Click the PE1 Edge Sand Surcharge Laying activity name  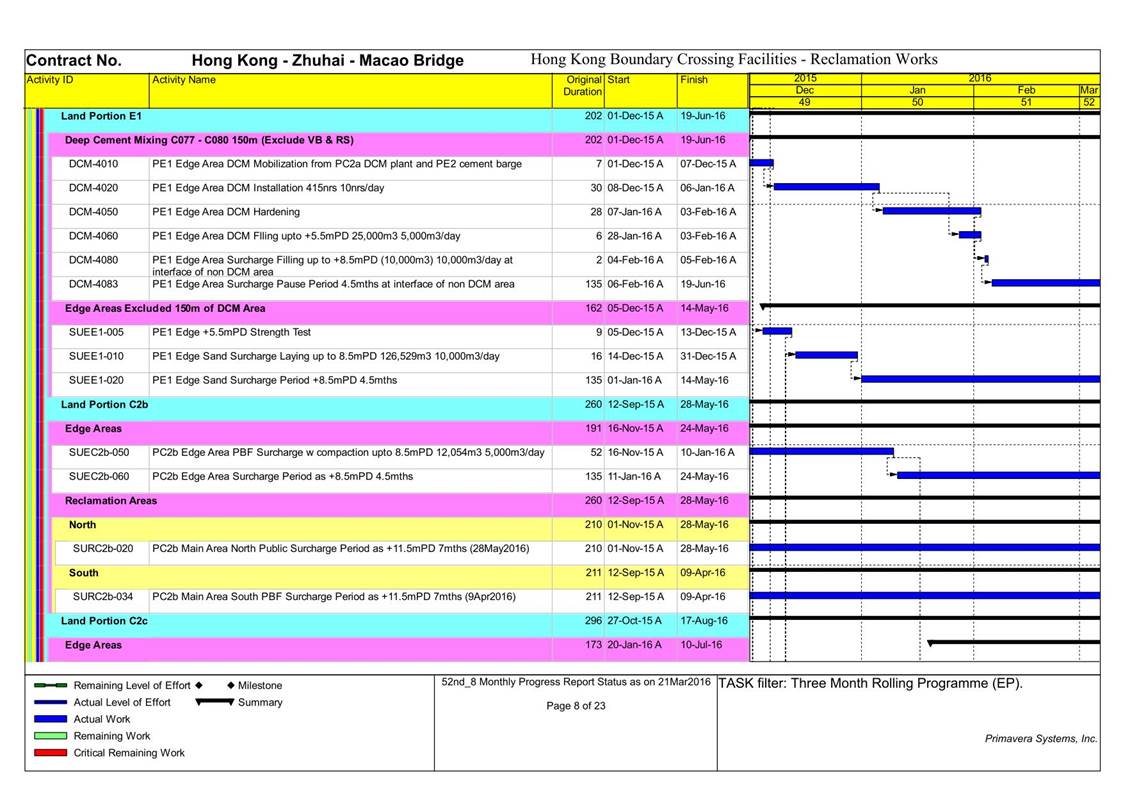326,357
